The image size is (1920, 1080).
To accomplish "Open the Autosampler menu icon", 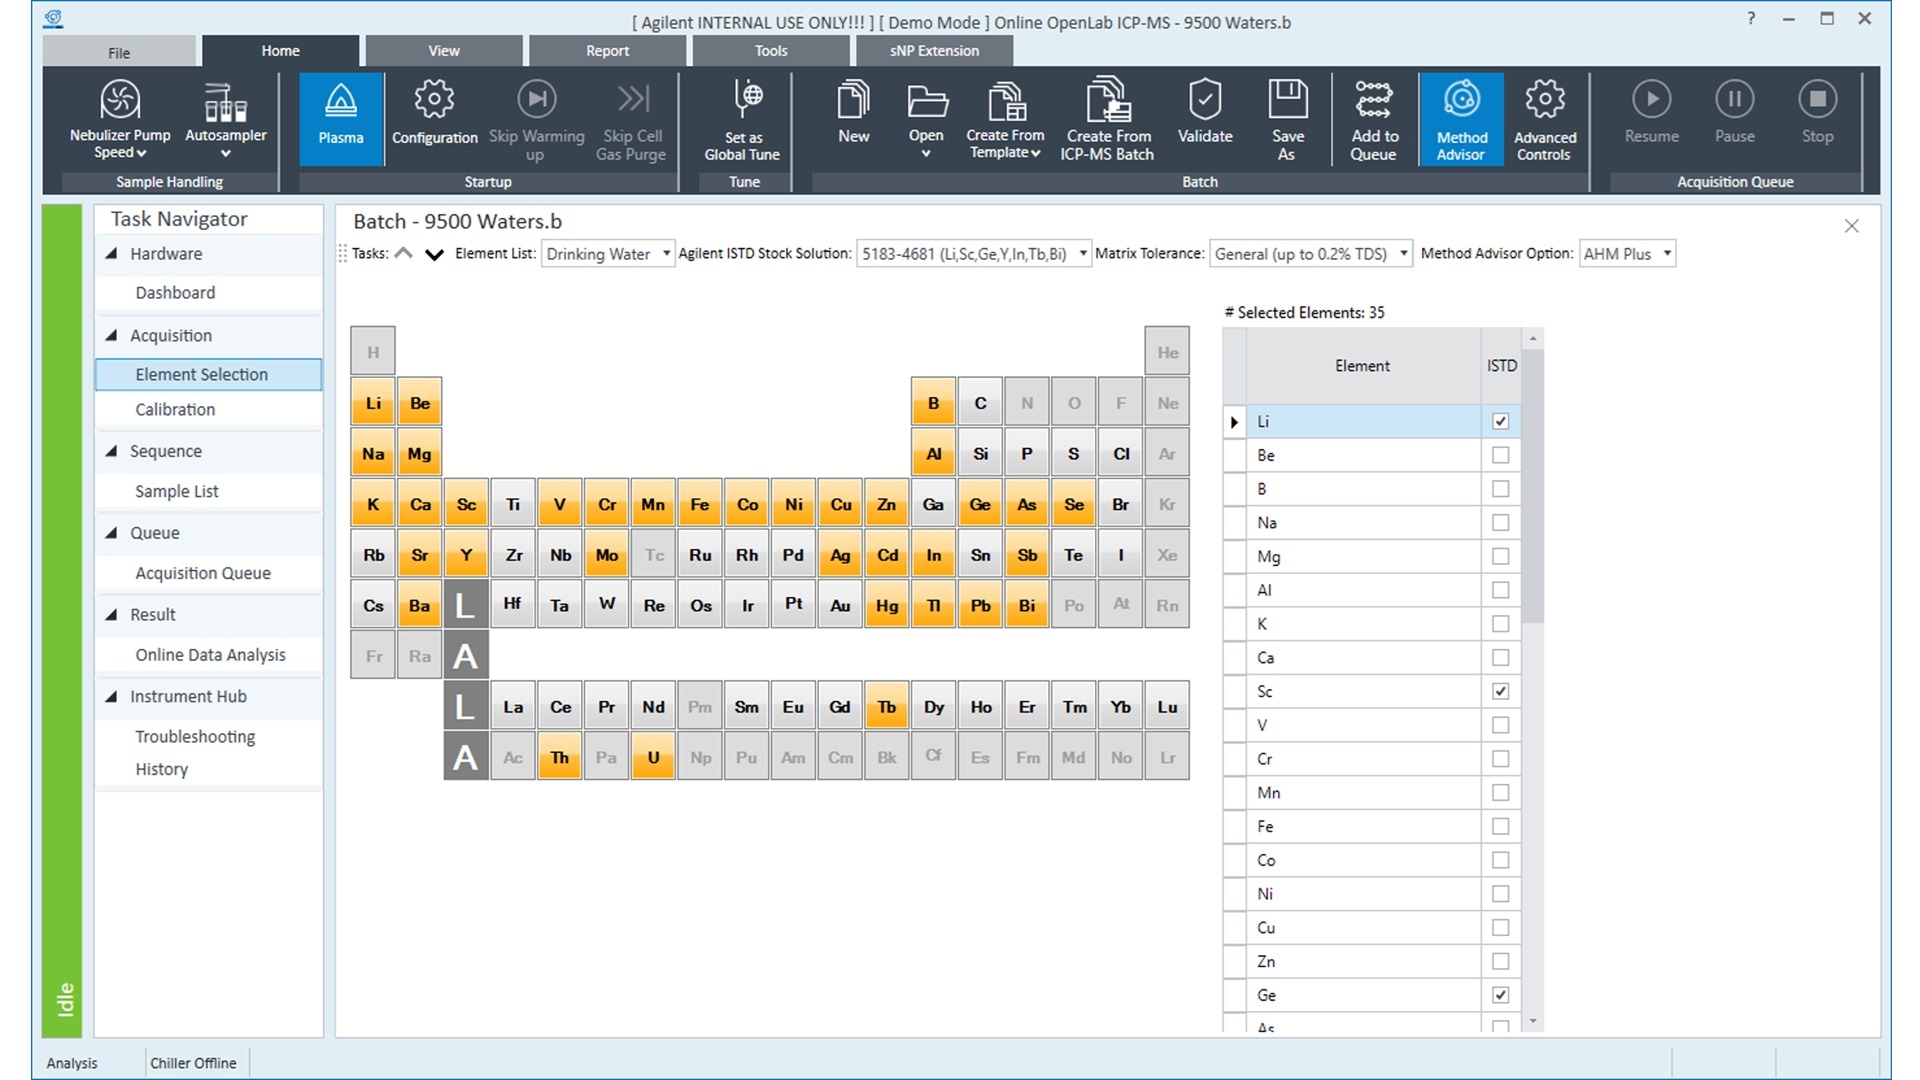I will click(x=226, y=120).
